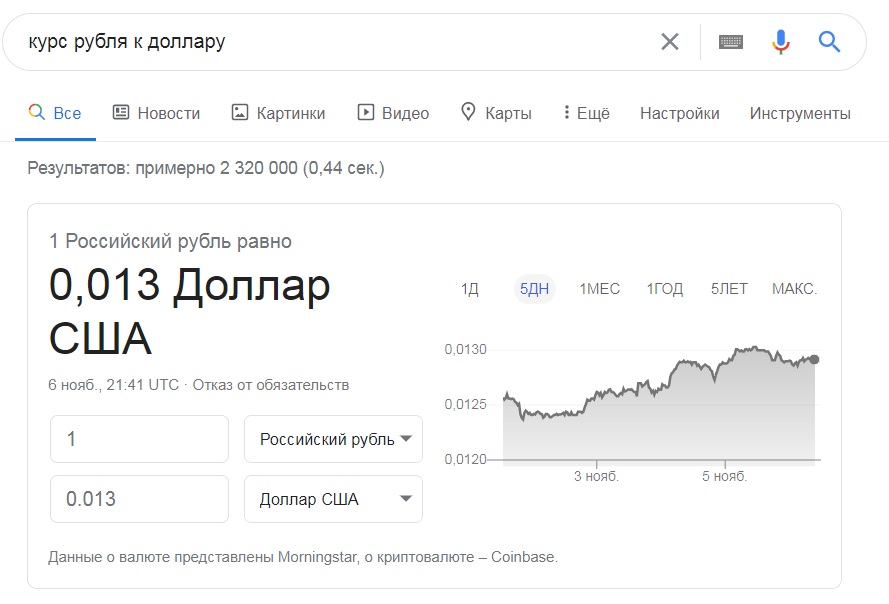Click the ruble amount input field
This screenshot has height=604, width=889.
coord(140,440)
